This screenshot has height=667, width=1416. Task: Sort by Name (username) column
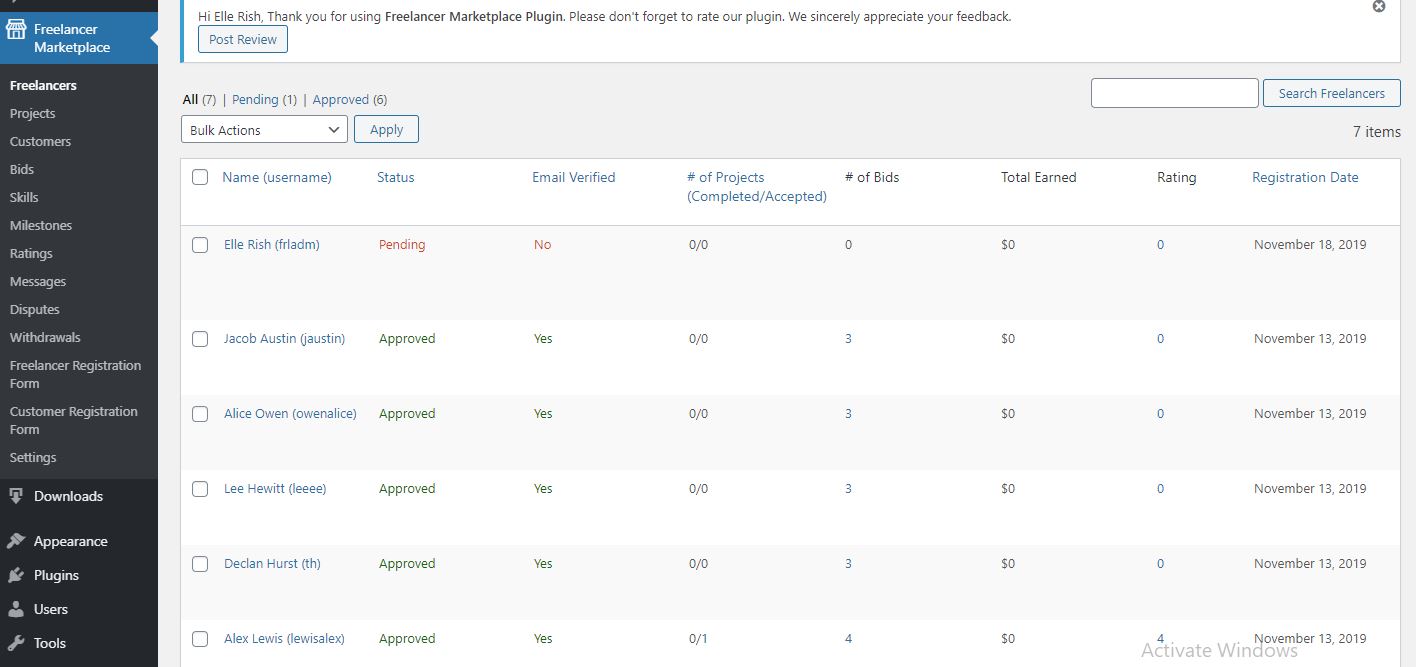tap(277, 177)
